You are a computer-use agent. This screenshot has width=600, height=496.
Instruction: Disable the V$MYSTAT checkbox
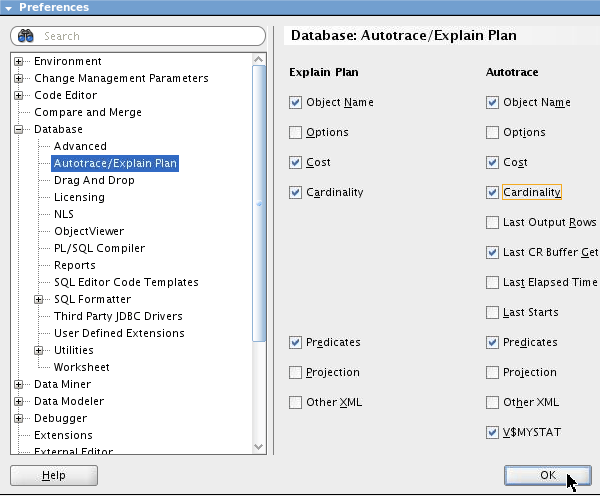(492, 432)
